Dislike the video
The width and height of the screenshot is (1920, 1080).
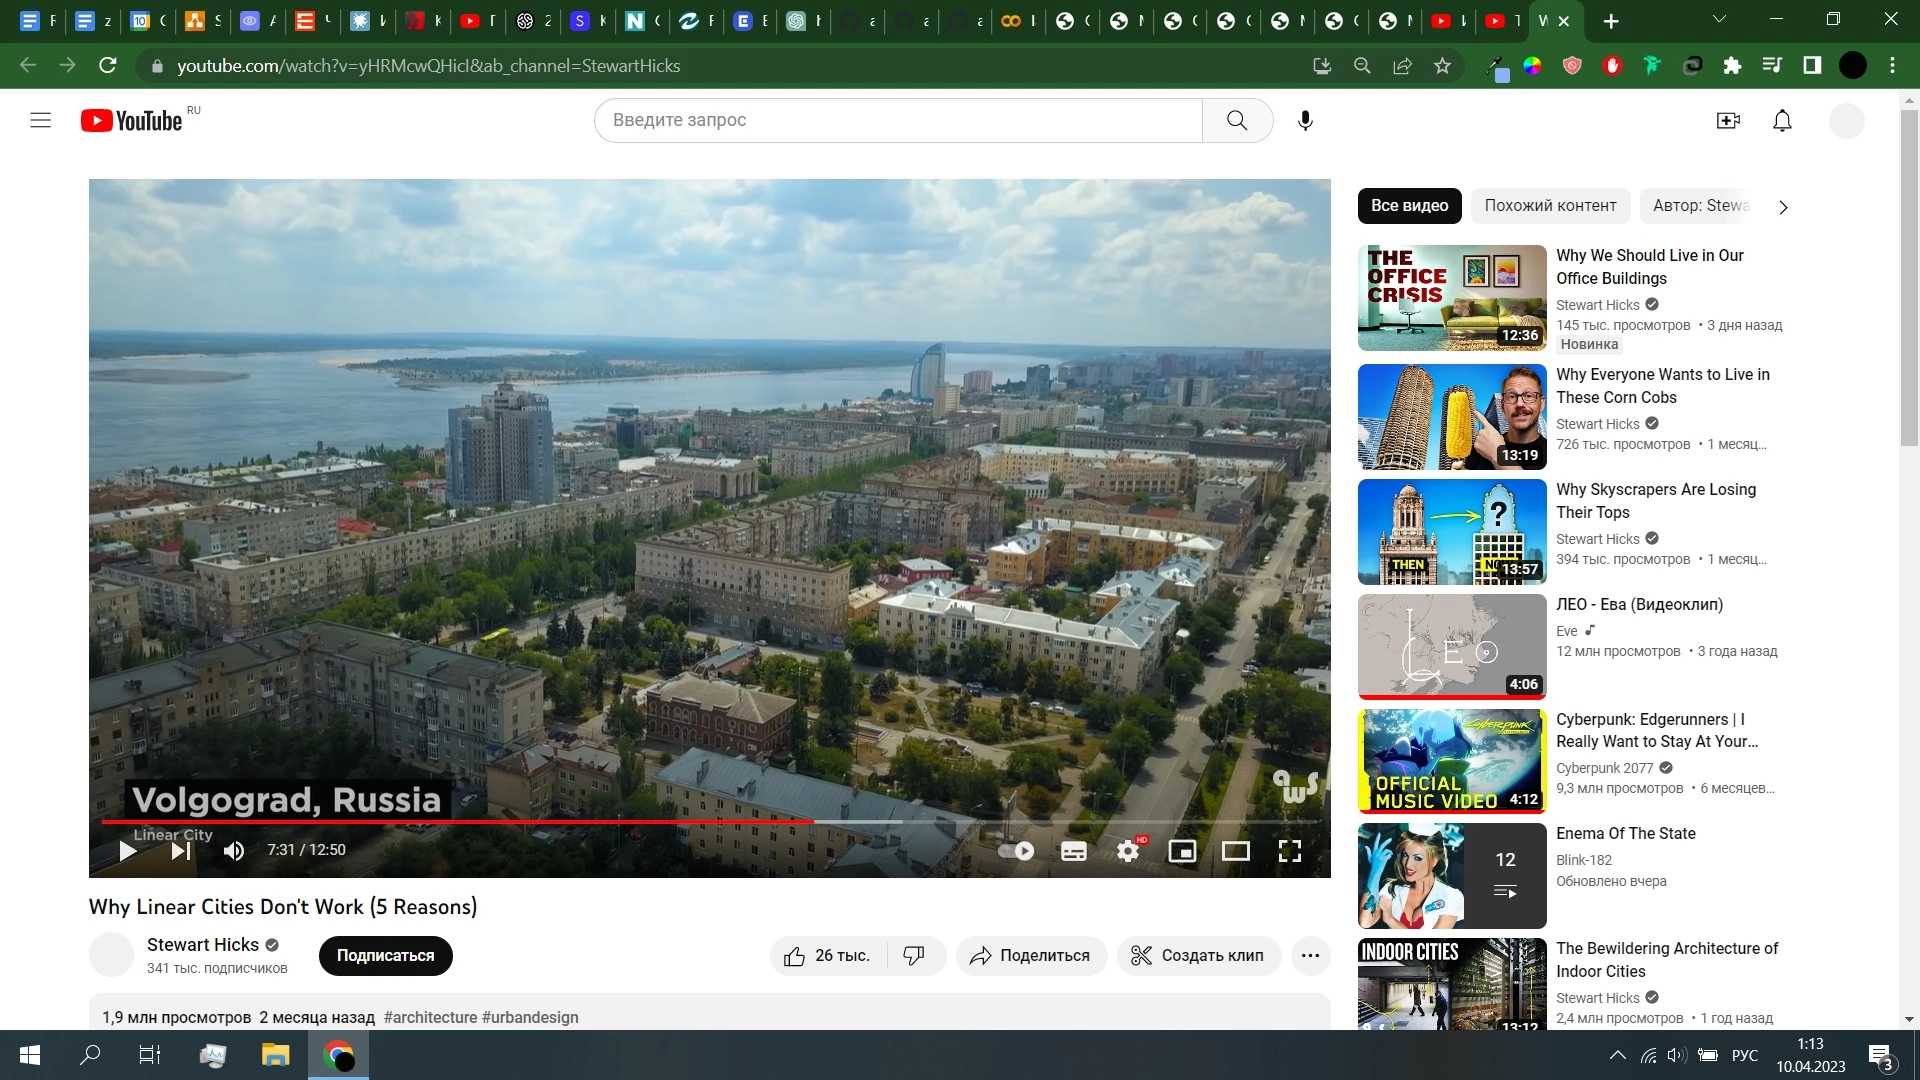coord(914,956)
